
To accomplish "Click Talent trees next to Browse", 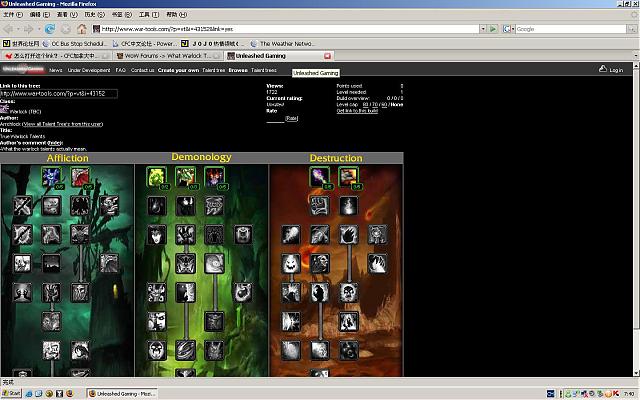I will (x=264, y=70).
